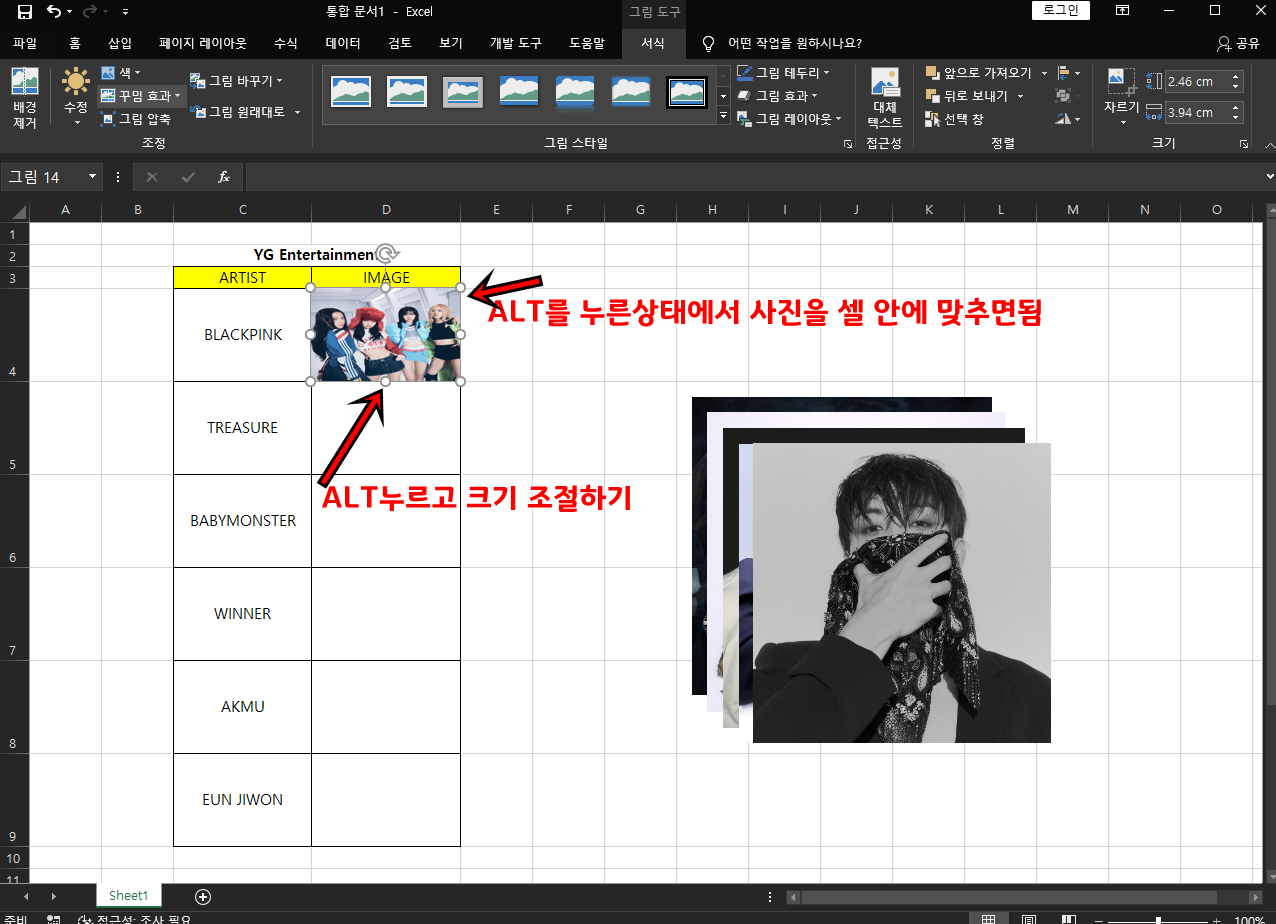
Task: Open the Align objects icon menu
Action: (x=1069, y=73)
